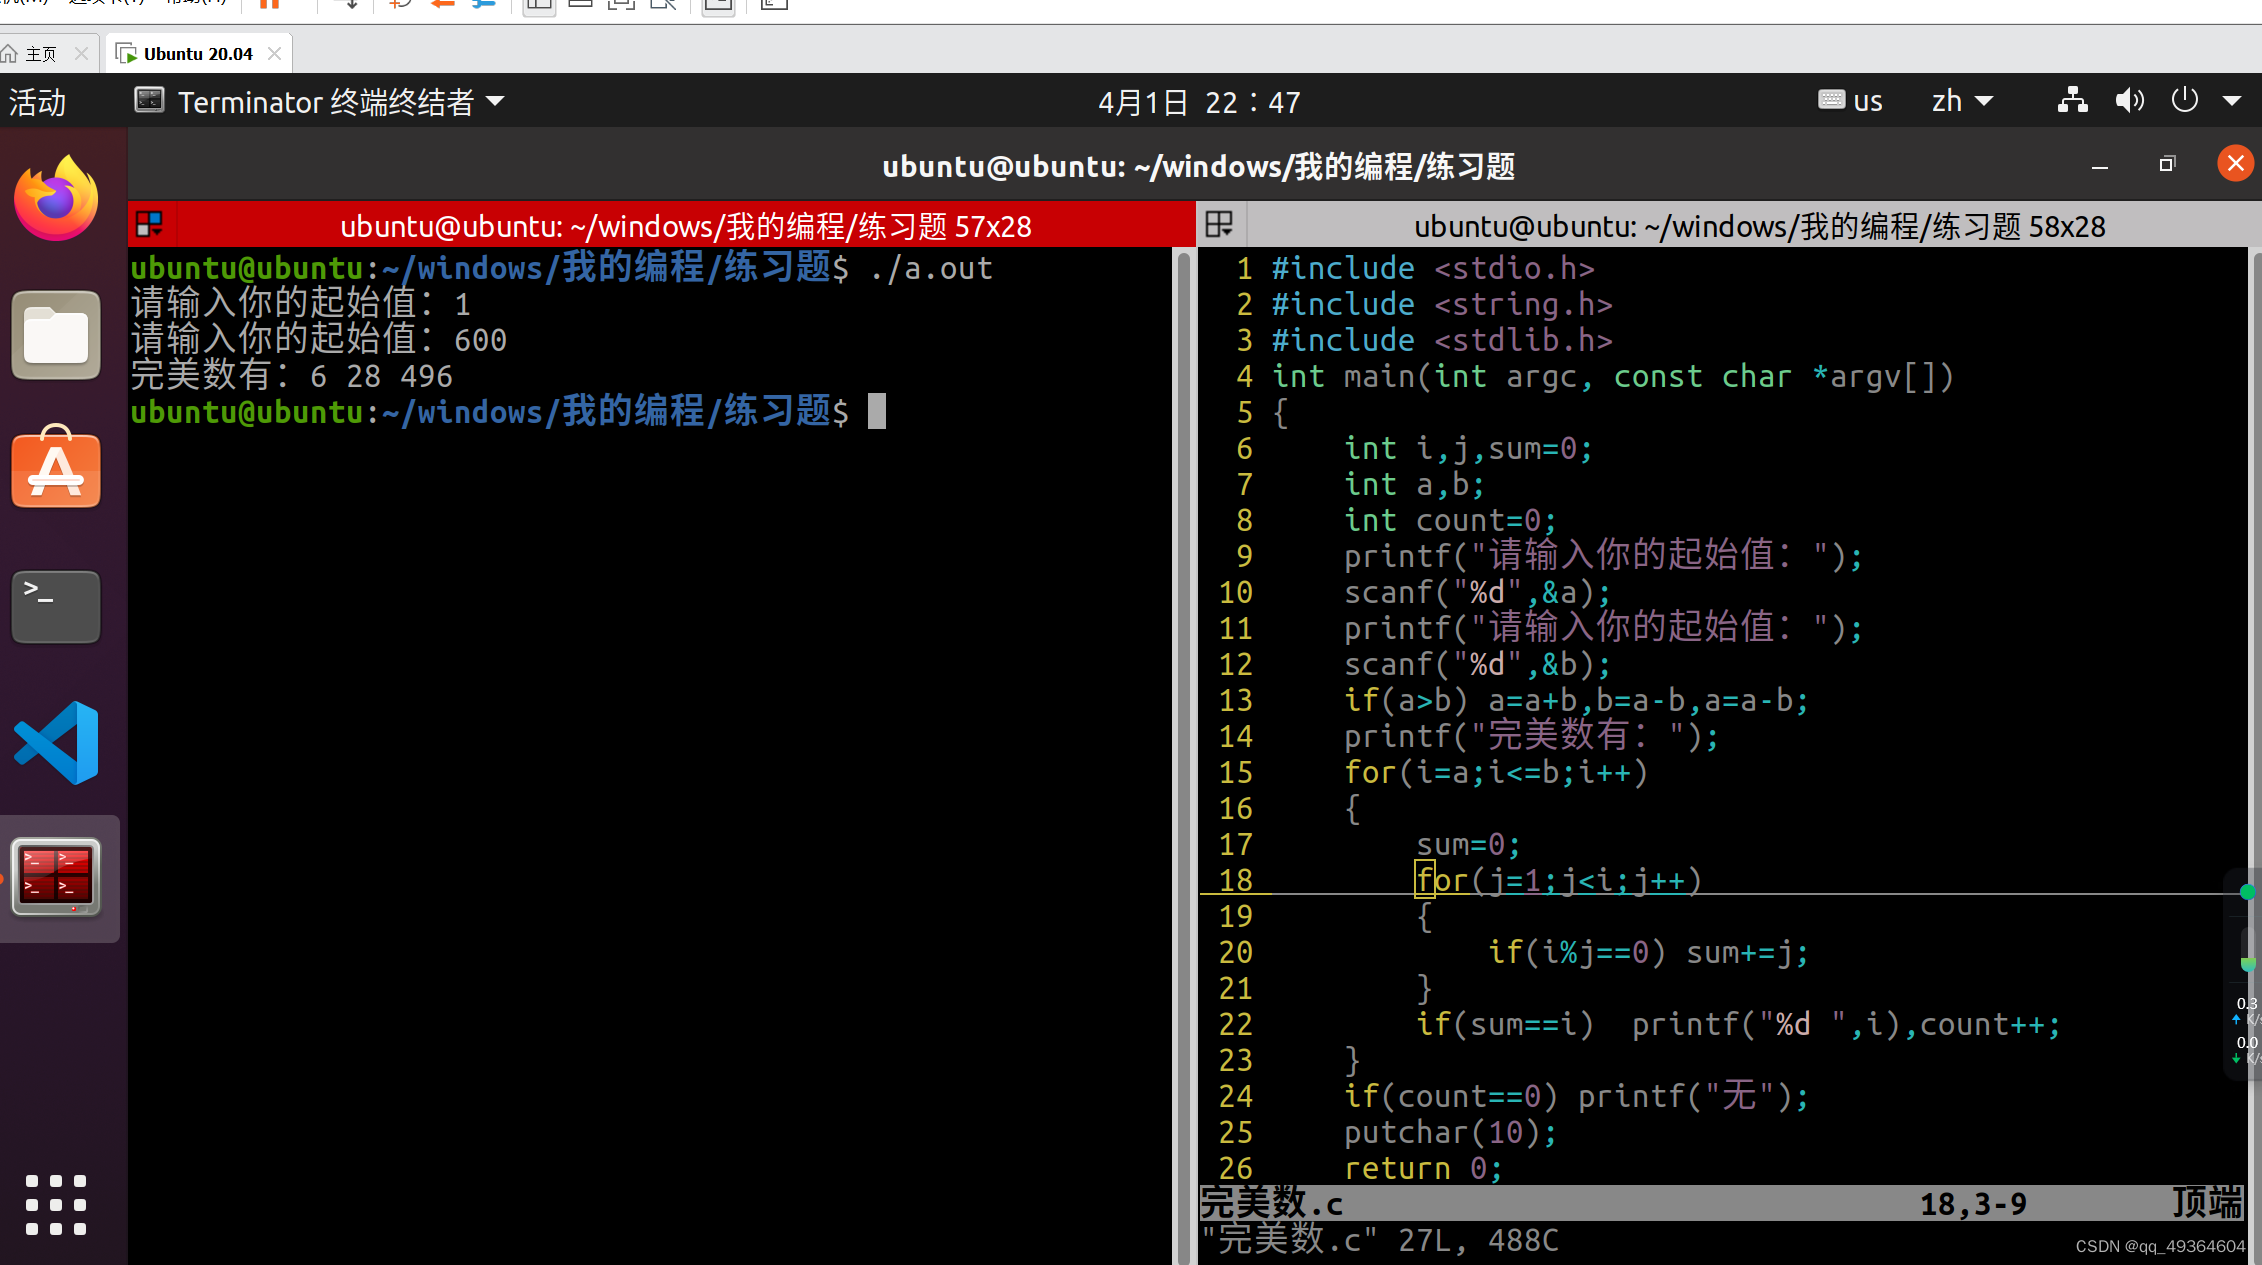Open the network status icon

tap(2072, 101)
